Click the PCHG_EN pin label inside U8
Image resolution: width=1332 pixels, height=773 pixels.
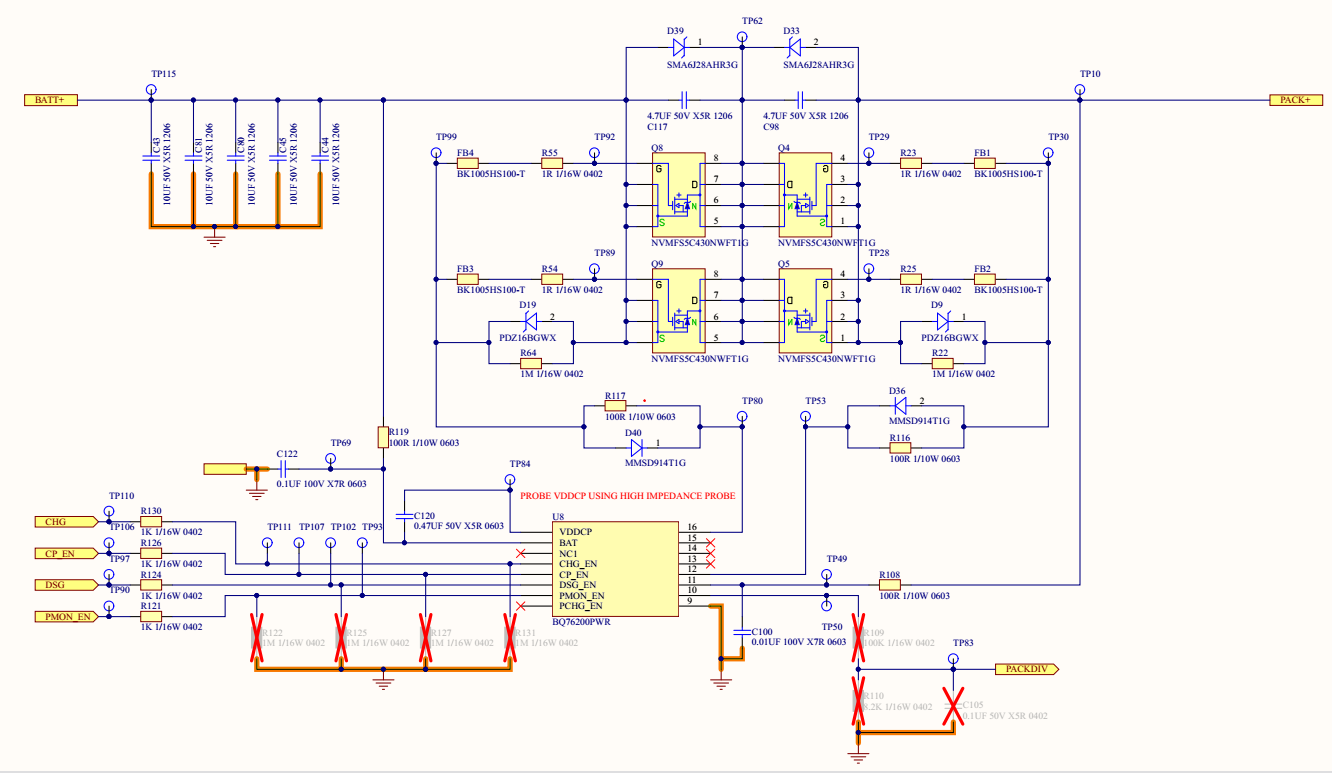582,606
